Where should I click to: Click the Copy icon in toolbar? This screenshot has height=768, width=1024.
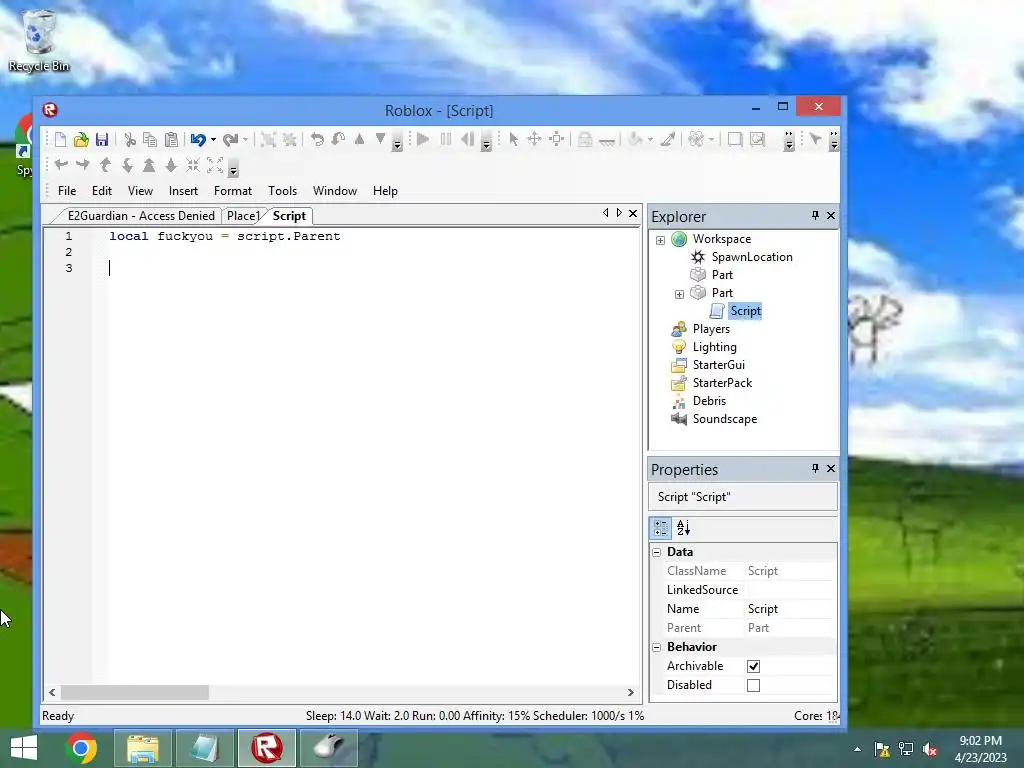click(x=150, y=139)
